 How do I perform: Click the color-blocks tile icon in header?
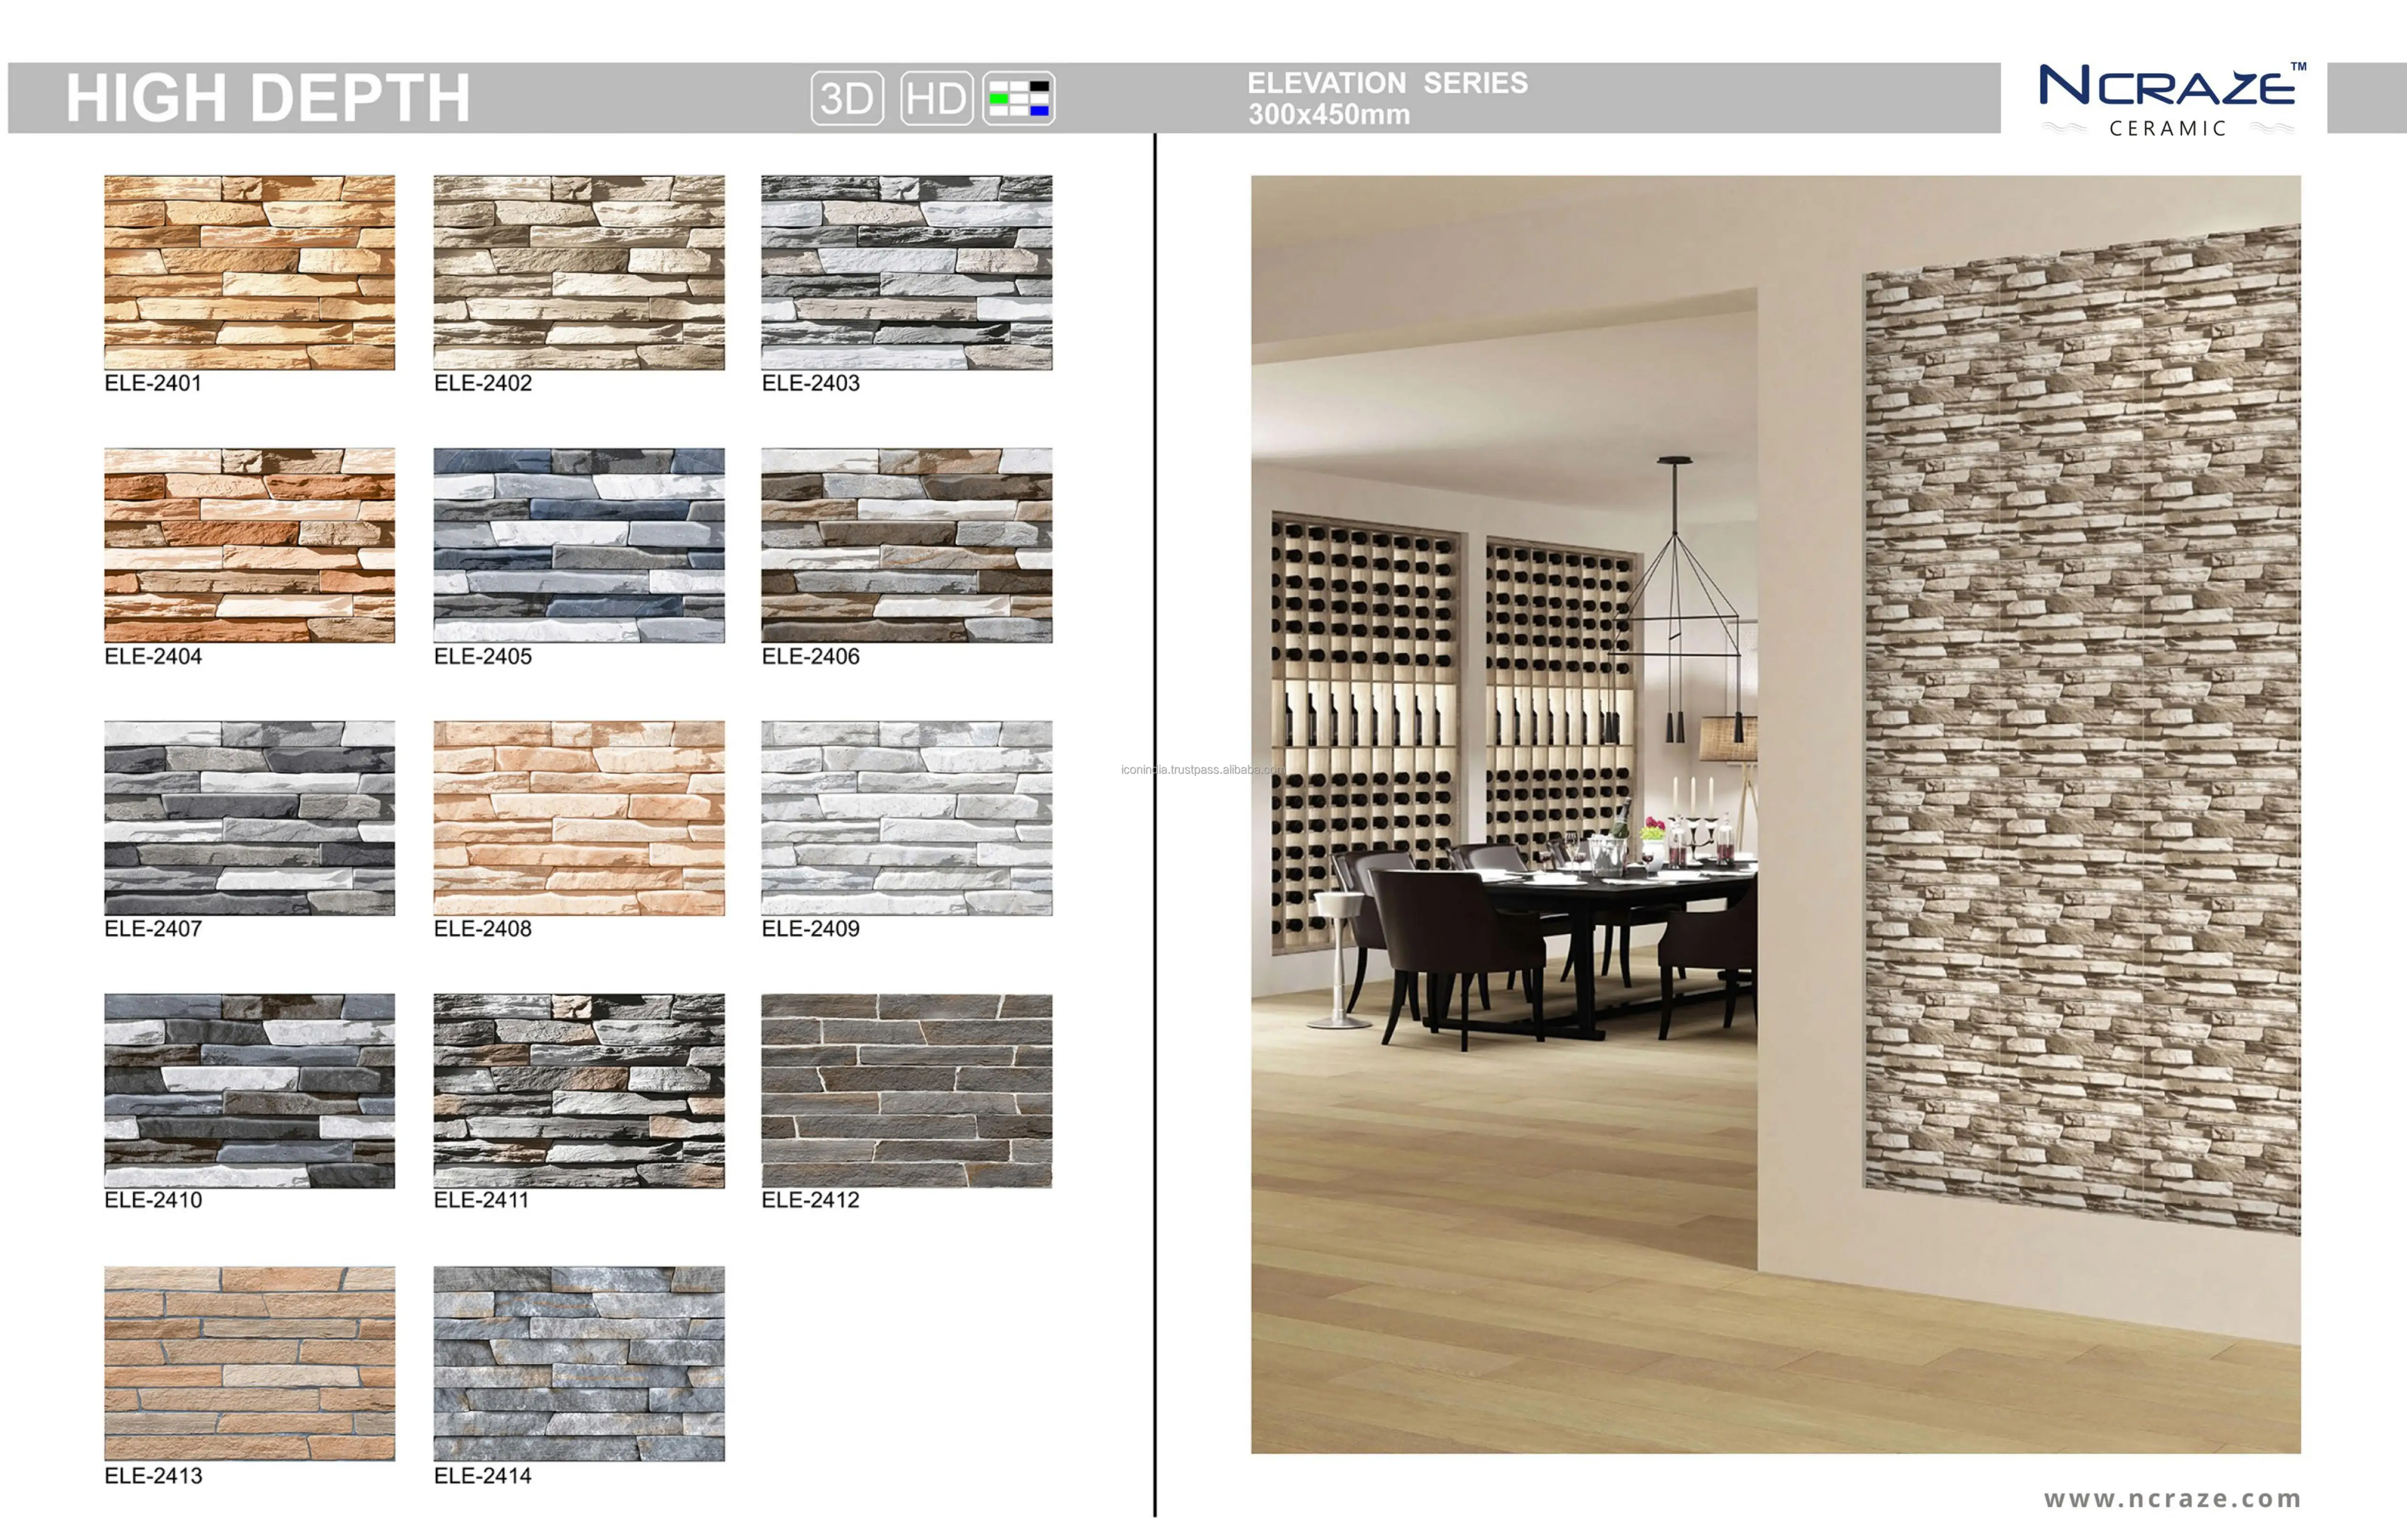coord(1018,98)
